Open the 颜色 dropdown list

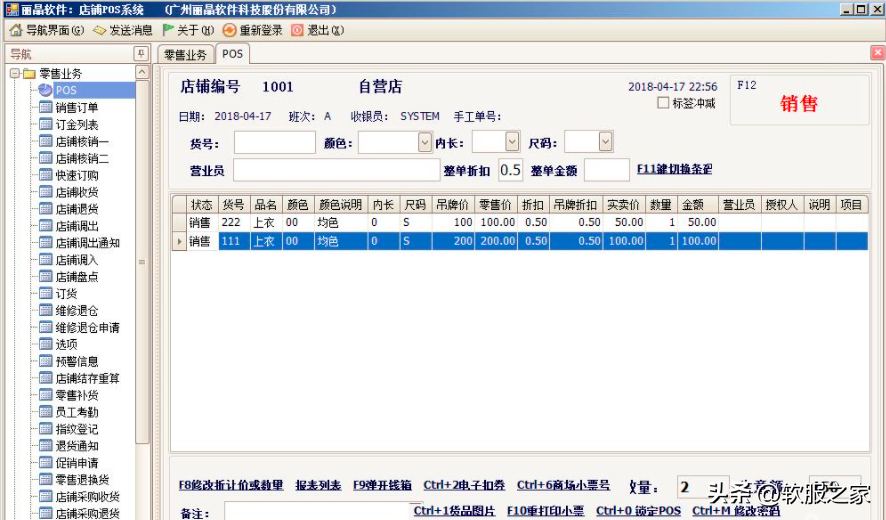coord(424,143)
